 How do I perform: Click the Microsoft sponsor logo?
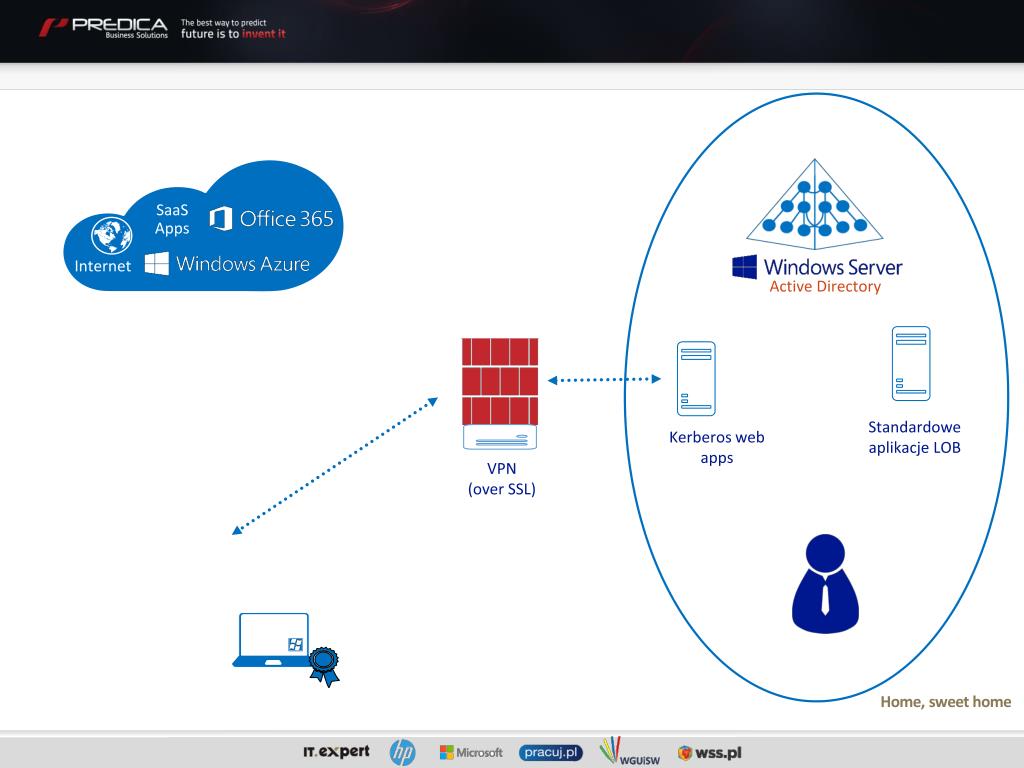471,752
